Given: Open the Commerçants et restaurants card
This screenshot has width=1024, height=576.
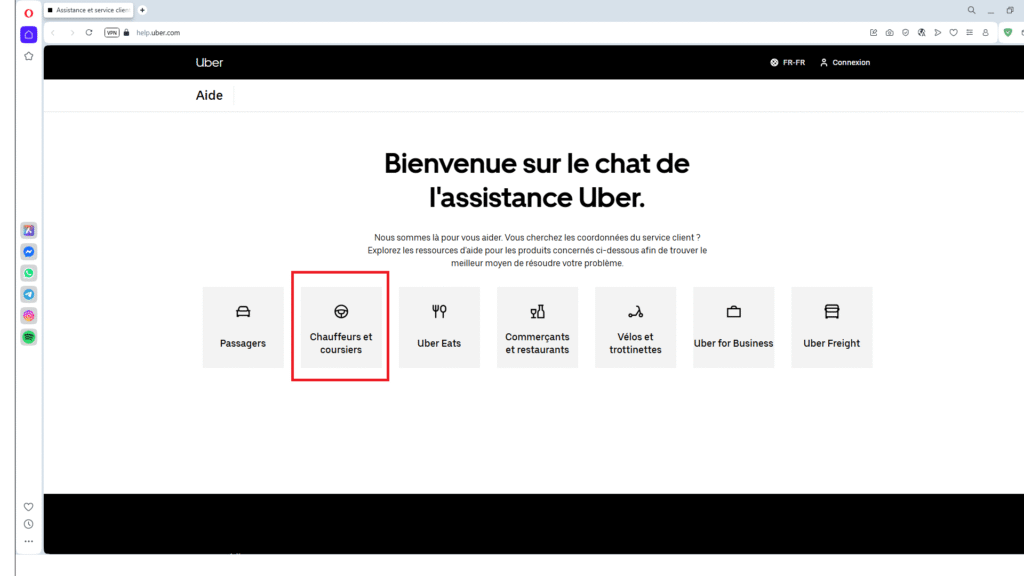Looking at the screenshot, I should (537, 327).
